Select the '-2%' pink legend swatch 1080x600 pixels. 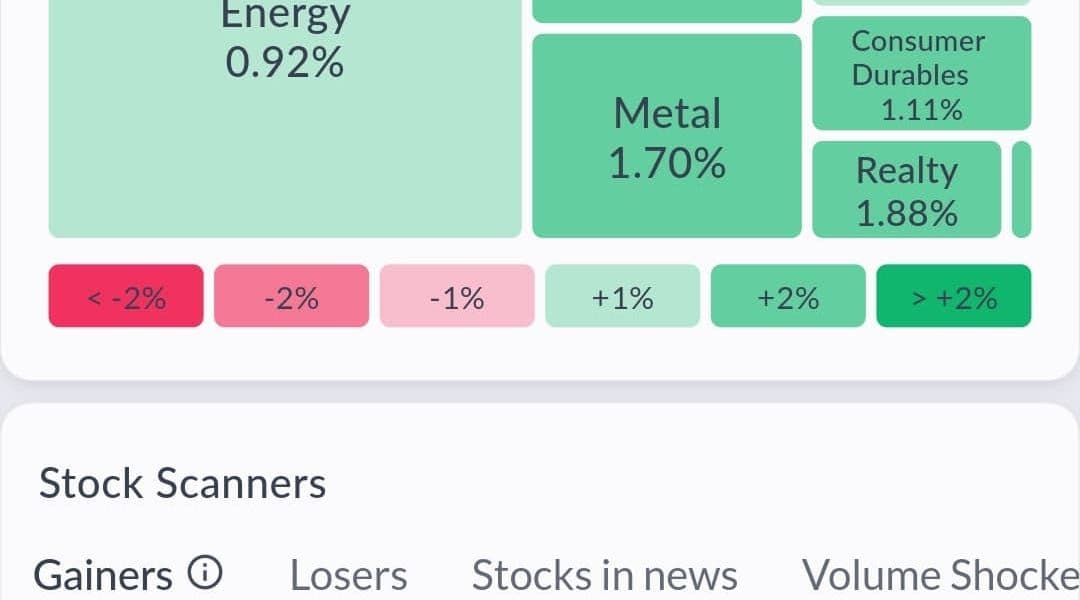(x=291, y=296)
